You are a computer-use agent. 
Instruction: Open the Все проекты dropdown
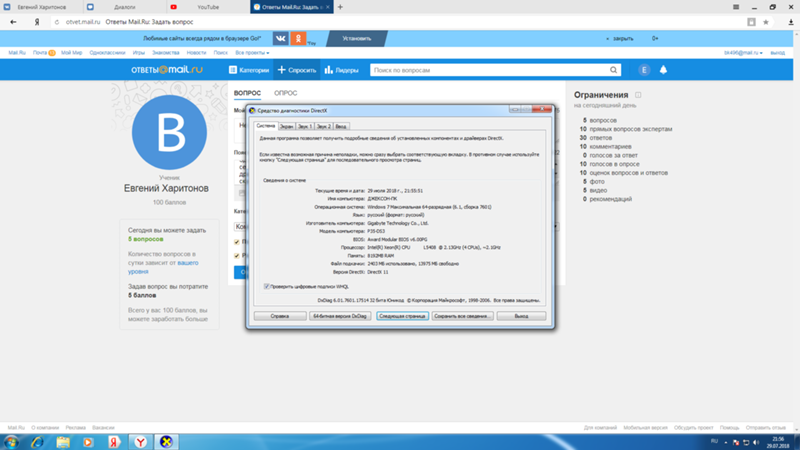(x=252, y=53)
